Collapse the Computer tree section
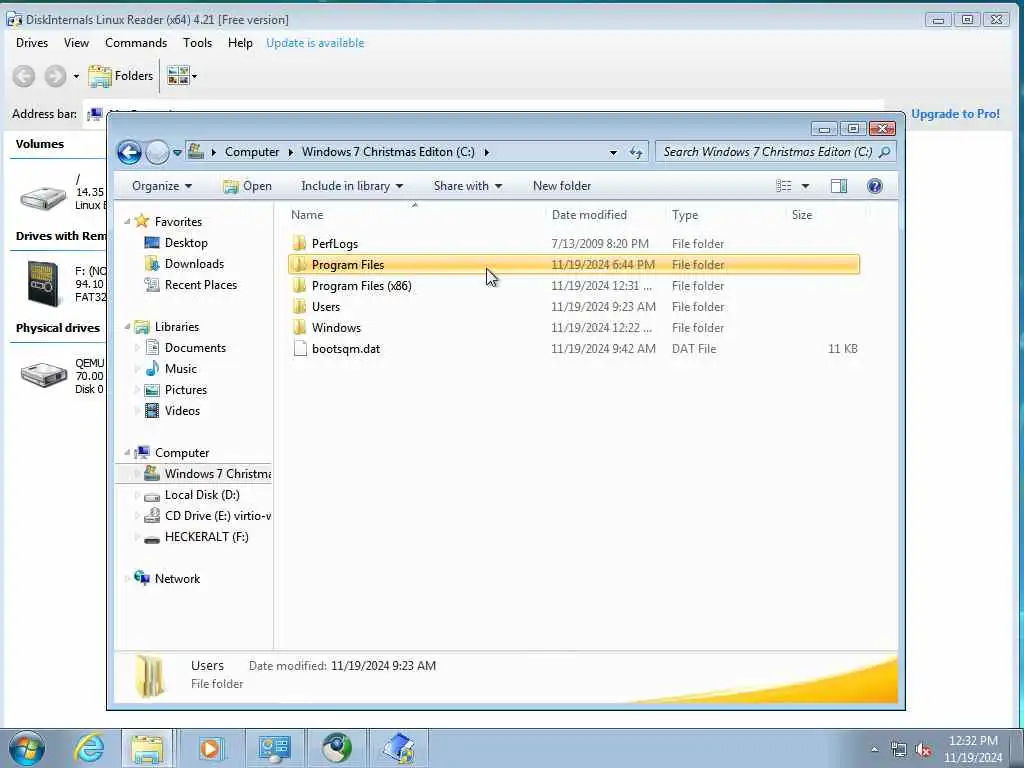The height and width of the screenshot is (768, 1024). pyautogui.click(x=127, y=452)
